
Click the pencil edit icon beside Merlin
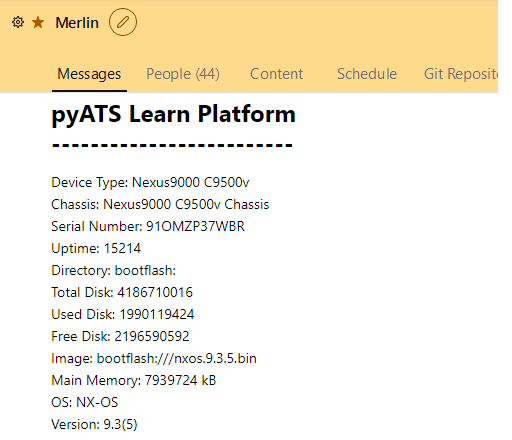pyautogui.click(x=123, y=22)
